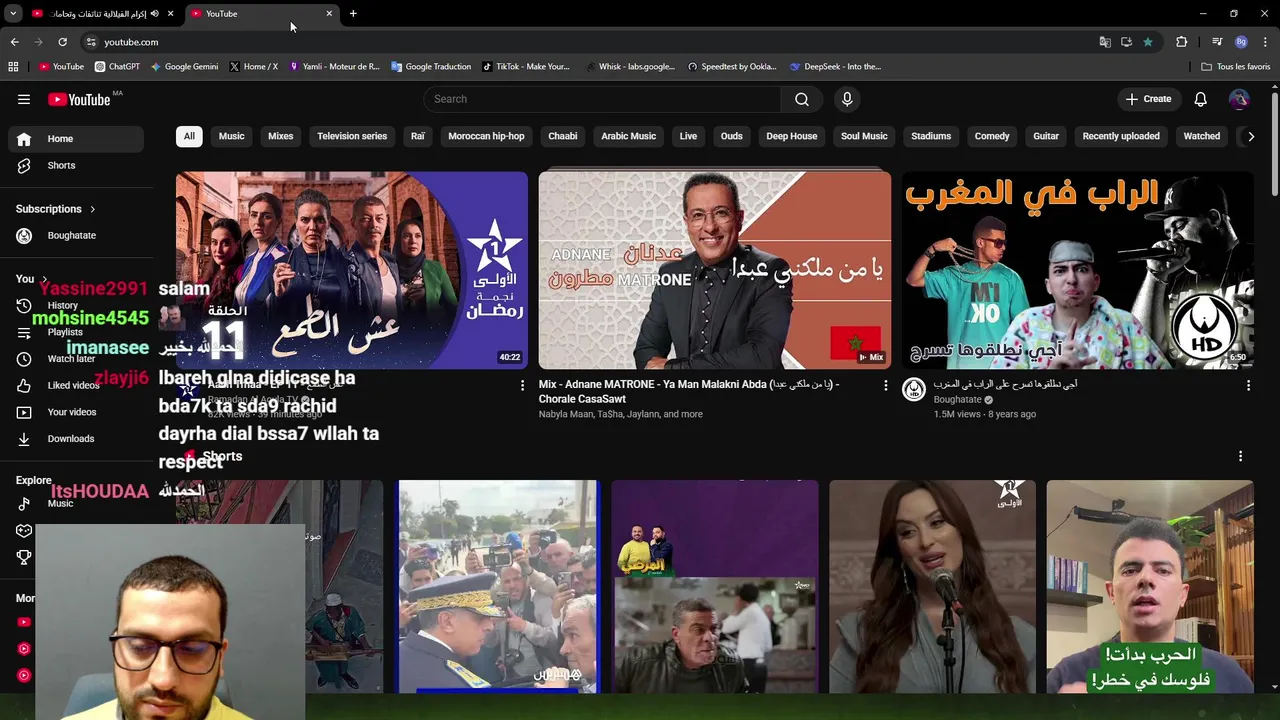
Task: Open three-dot menu for Boughatate rap video
Action: [1248, 385]
